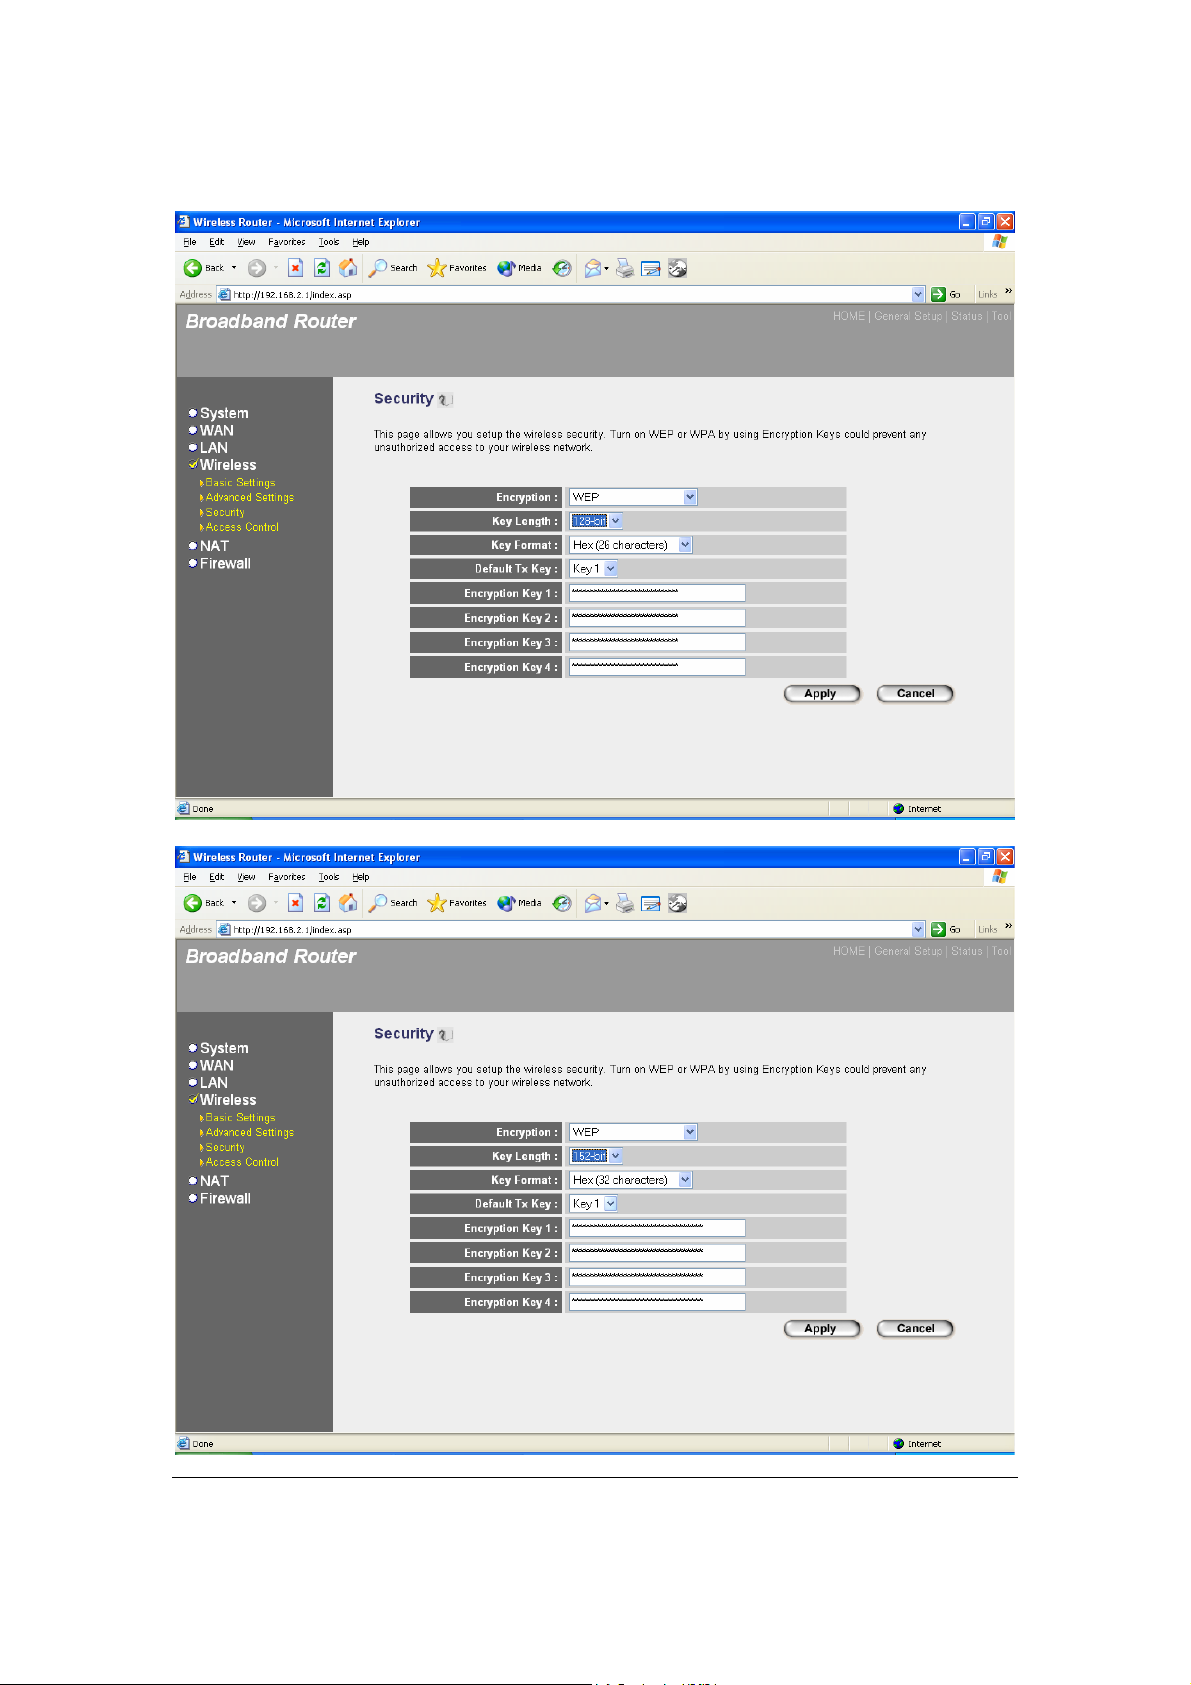Open Tools menu in the 152-bit key window
Screen dimensions: 1191x1685
click(329, 877)
